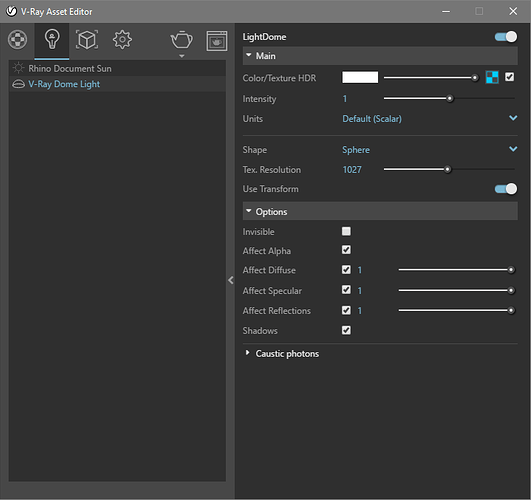Uncheck the Shadows checkbox

click(x=346, y=330)
